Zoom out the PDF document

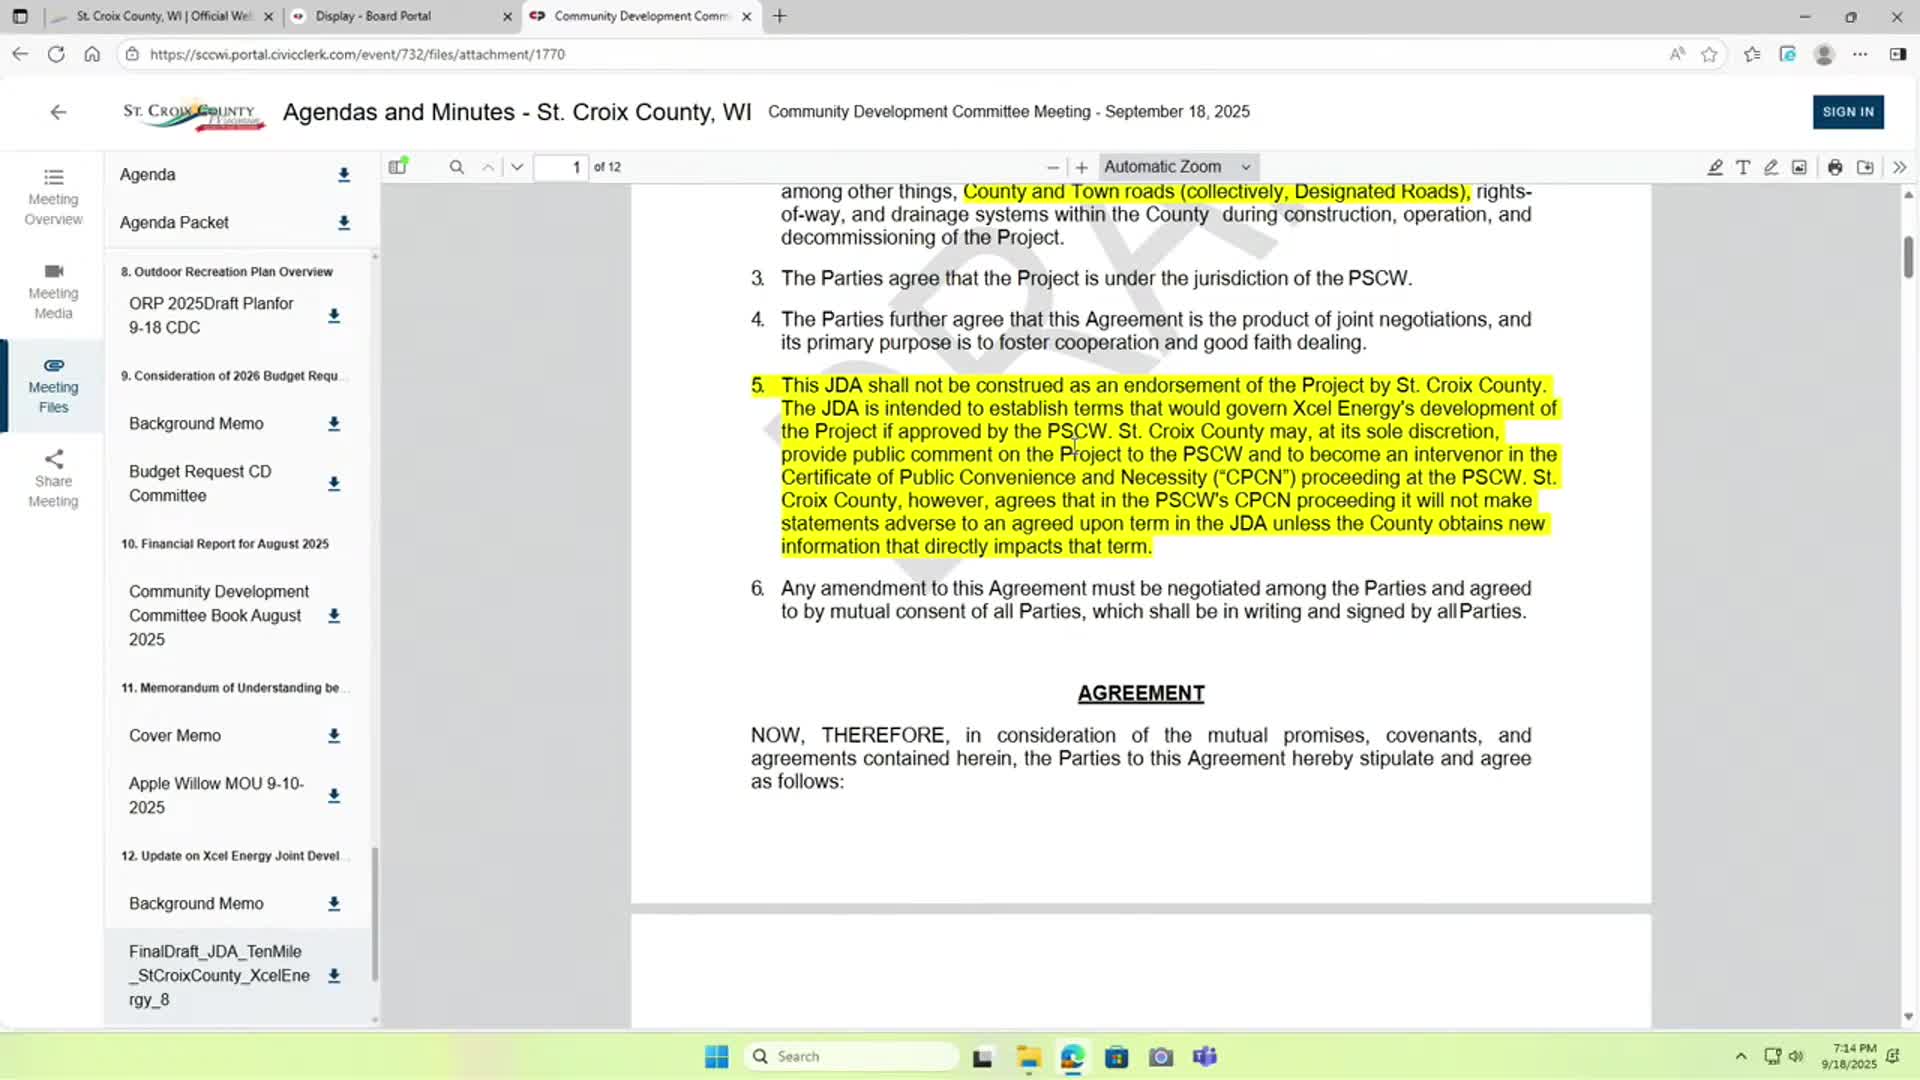click(1052, 167)
